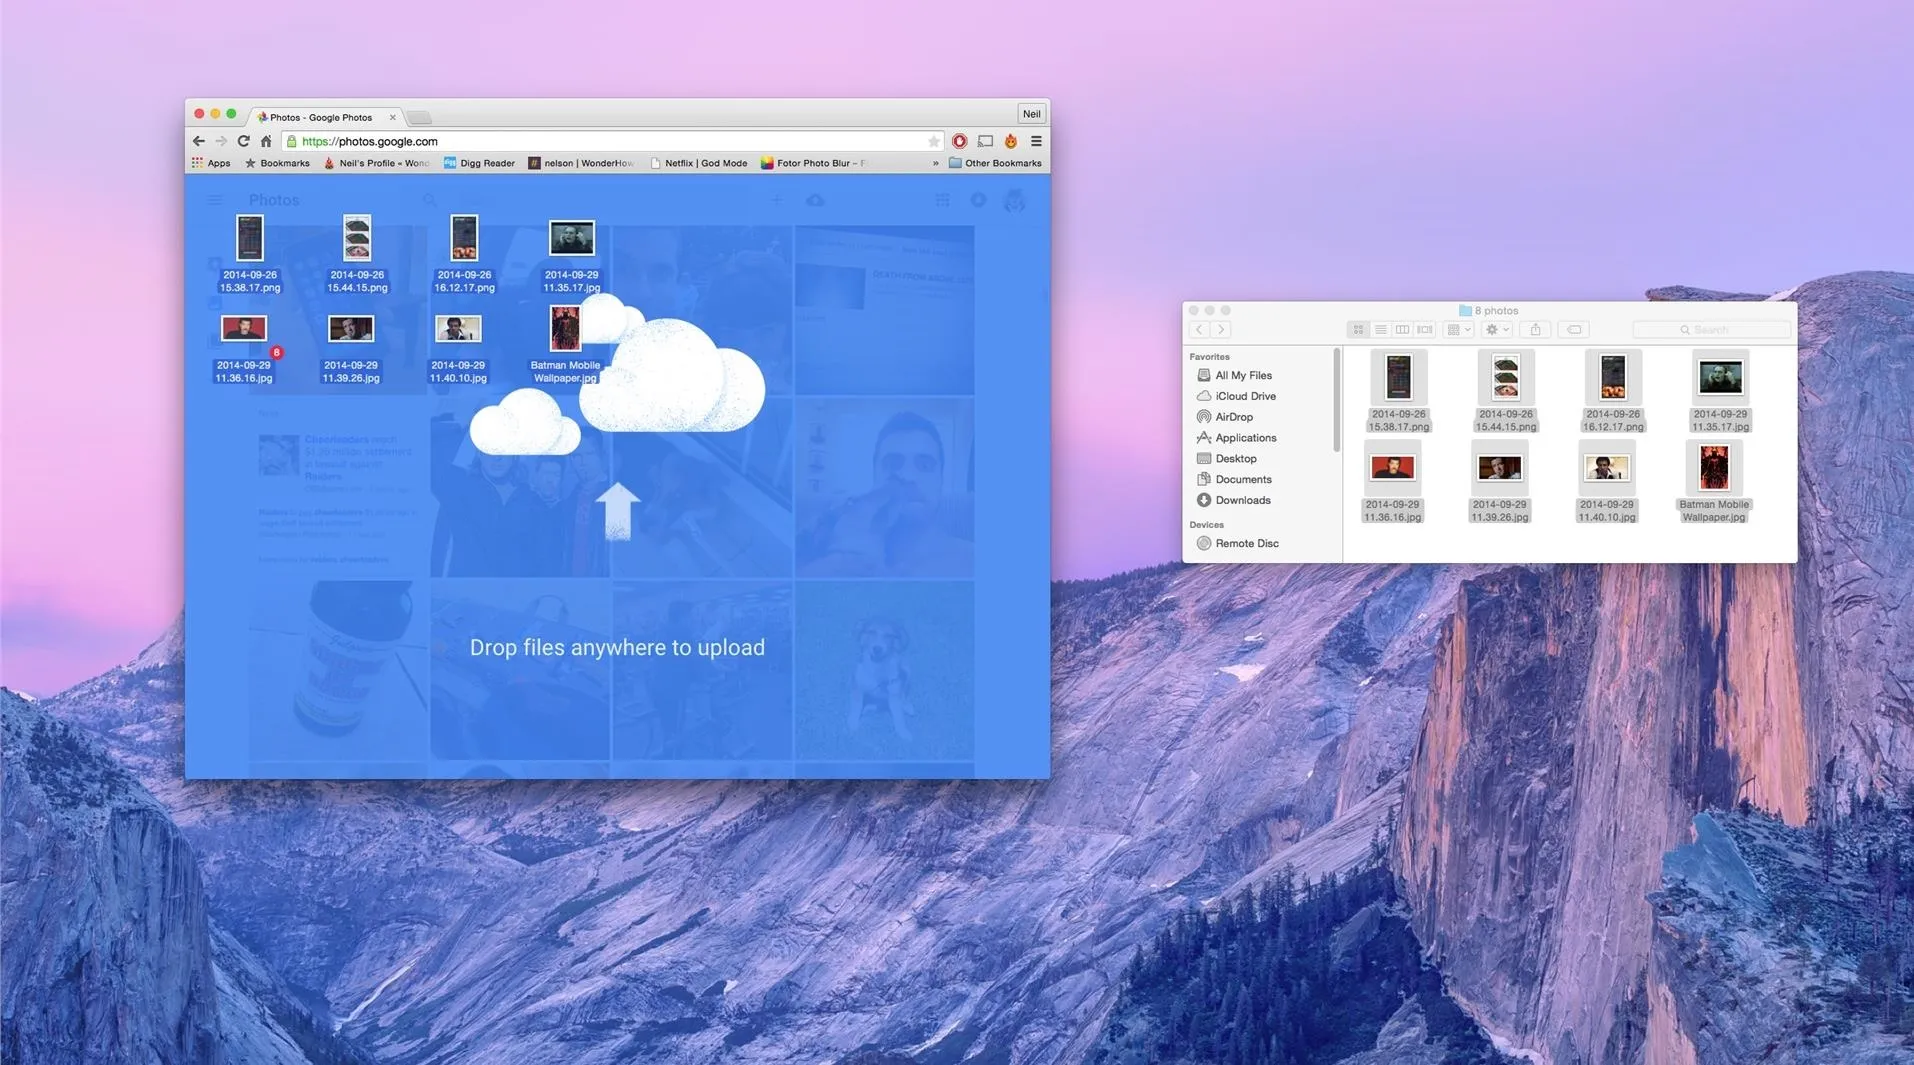
Task: Click the flame extension icon in Chrome
Action: click(1011, 141)
